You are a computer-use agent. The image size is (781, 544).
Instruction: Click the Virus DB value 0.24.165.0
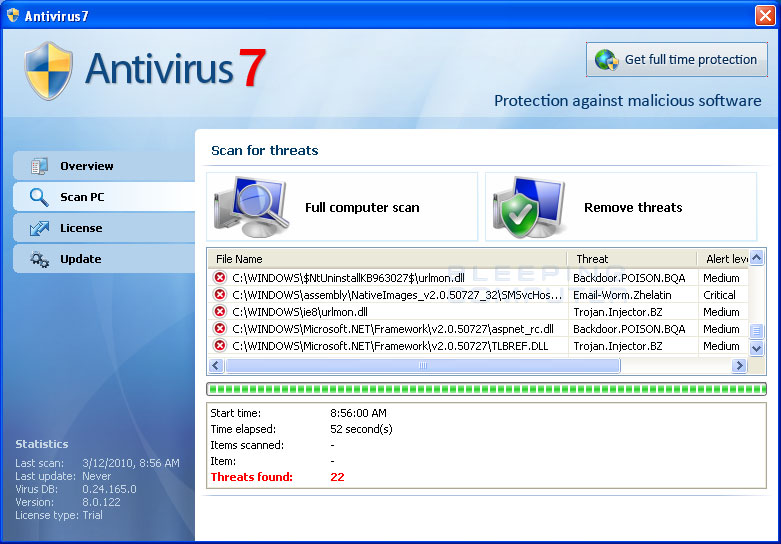[109, 489]
